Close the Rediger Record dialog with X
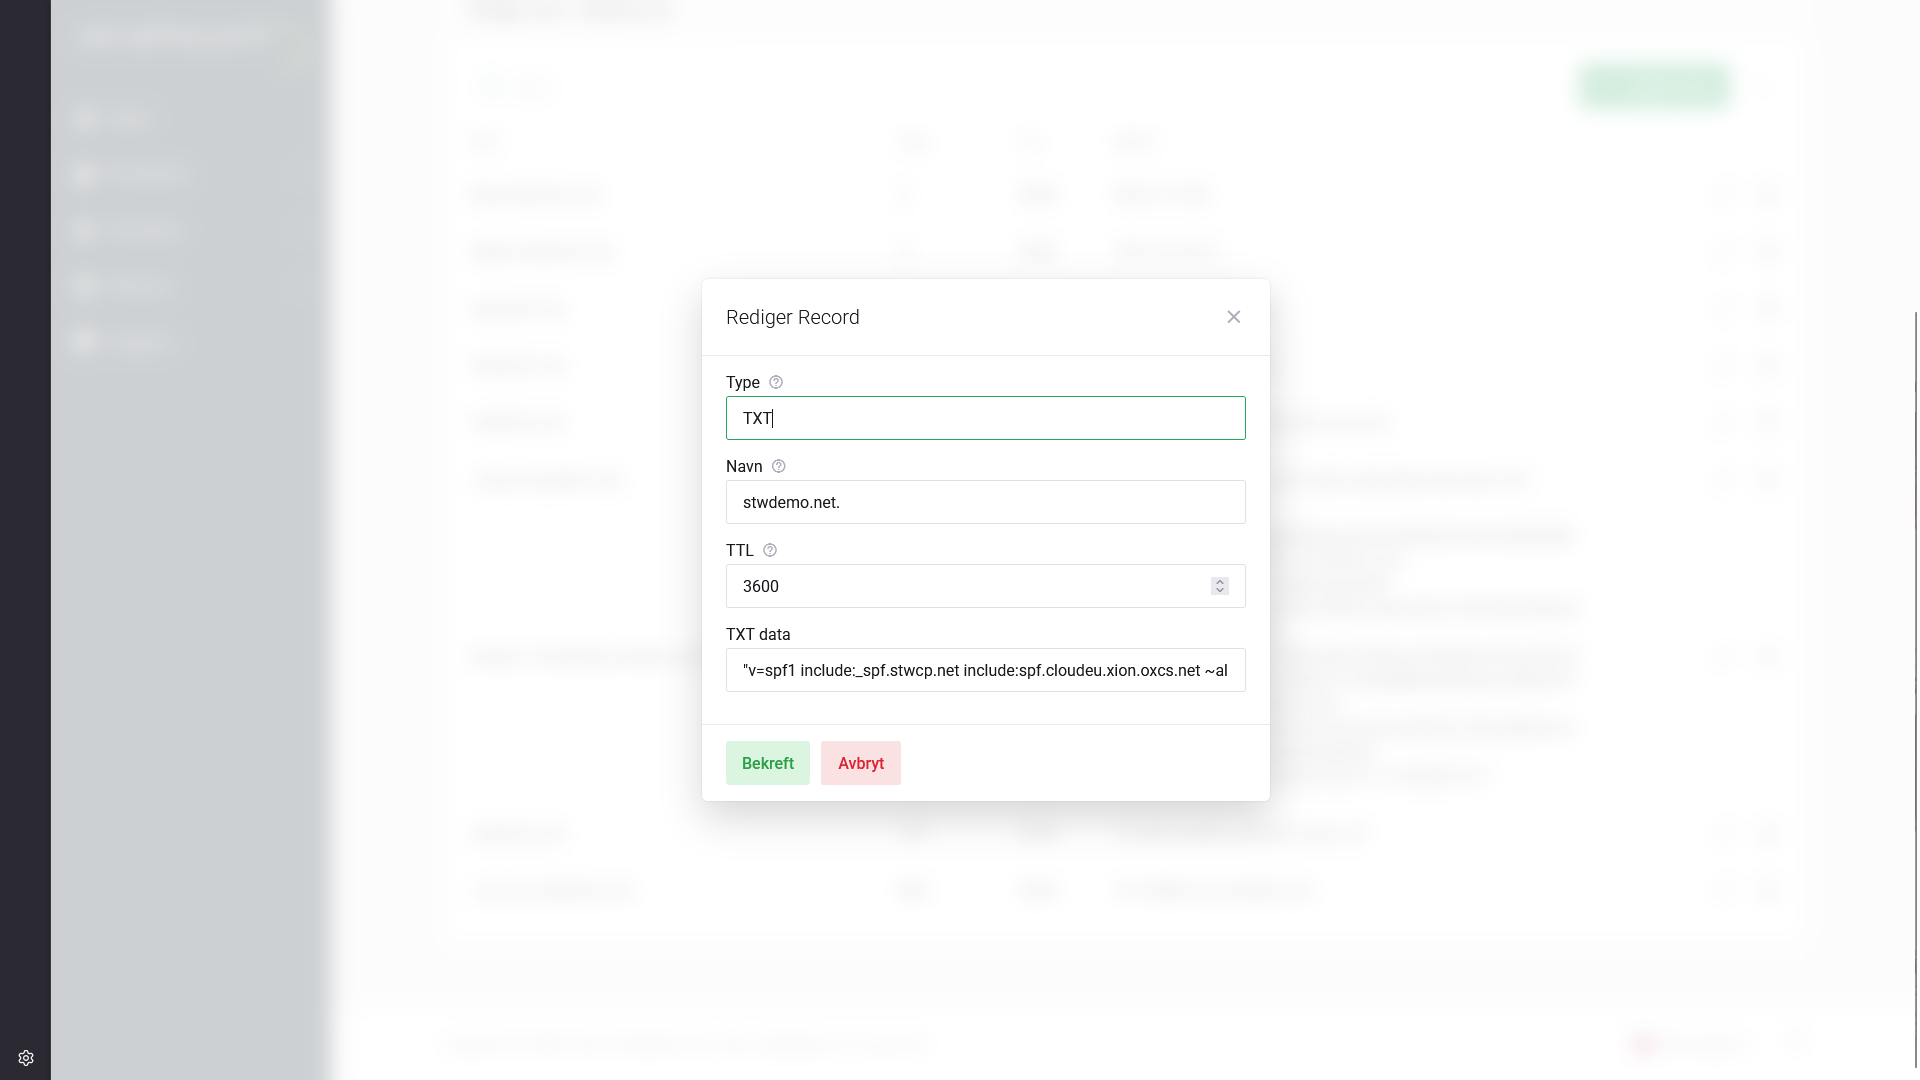 pos(1233,317)
